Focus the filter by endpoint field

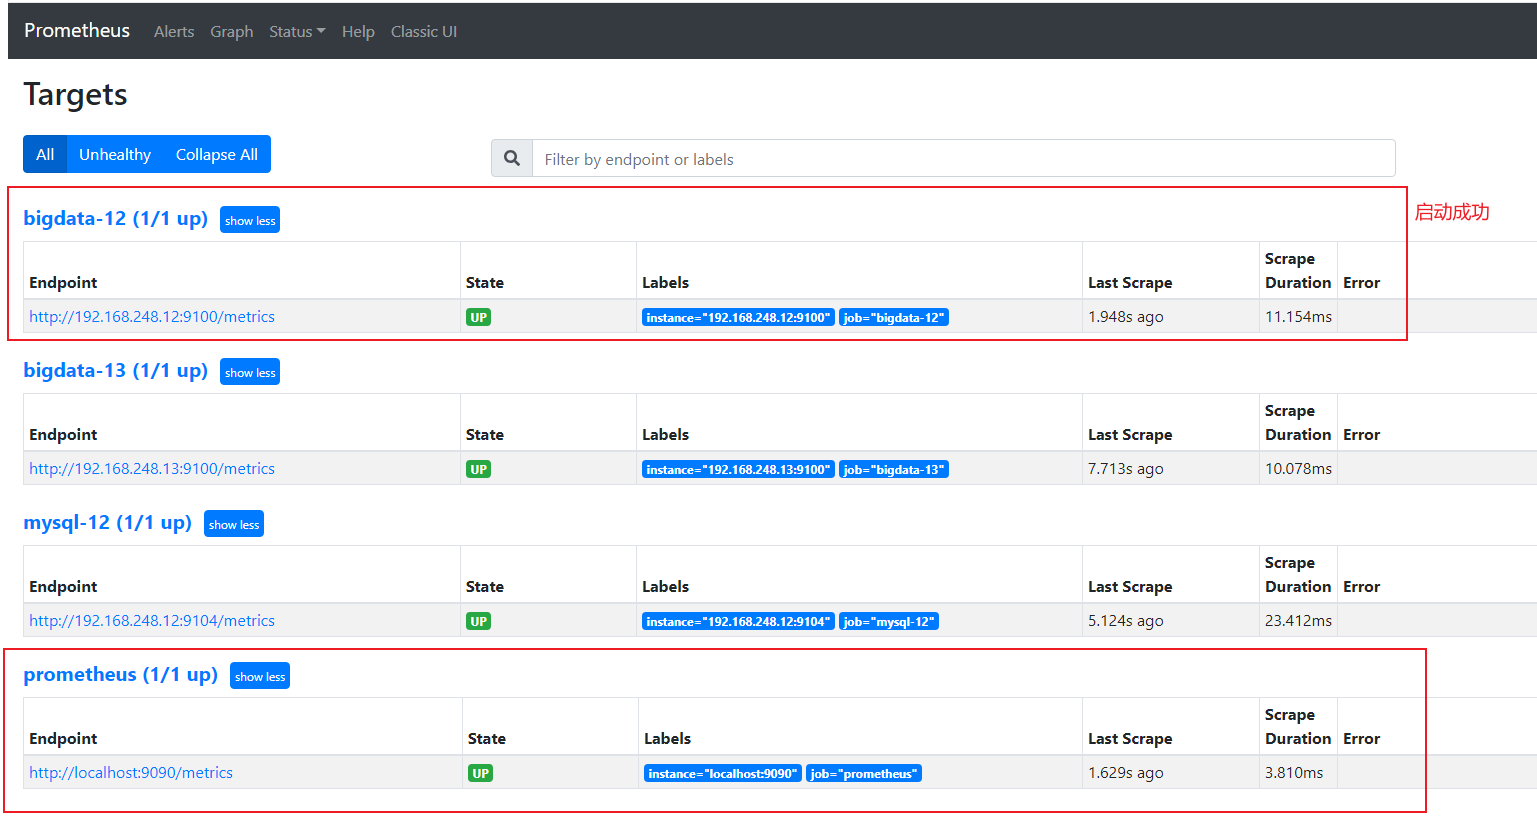[x=963, y=159]
